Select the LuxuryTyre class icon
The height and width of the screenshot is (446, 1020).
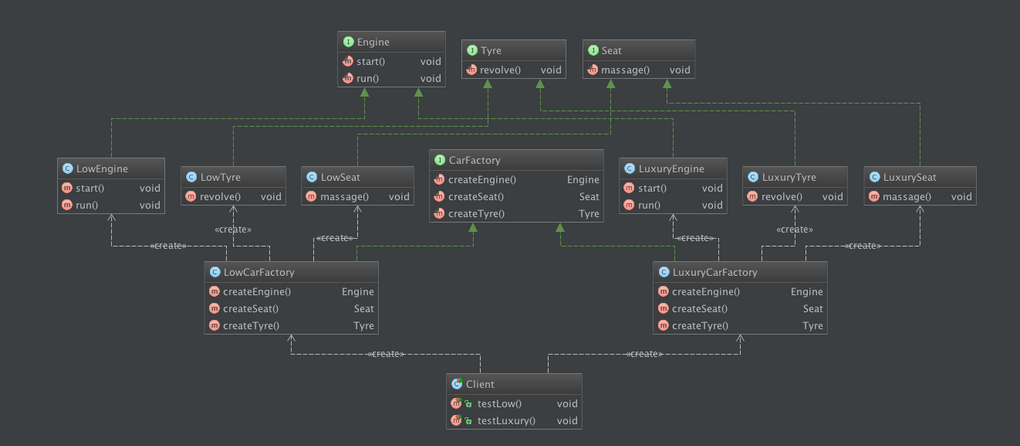tap(753, 177)
